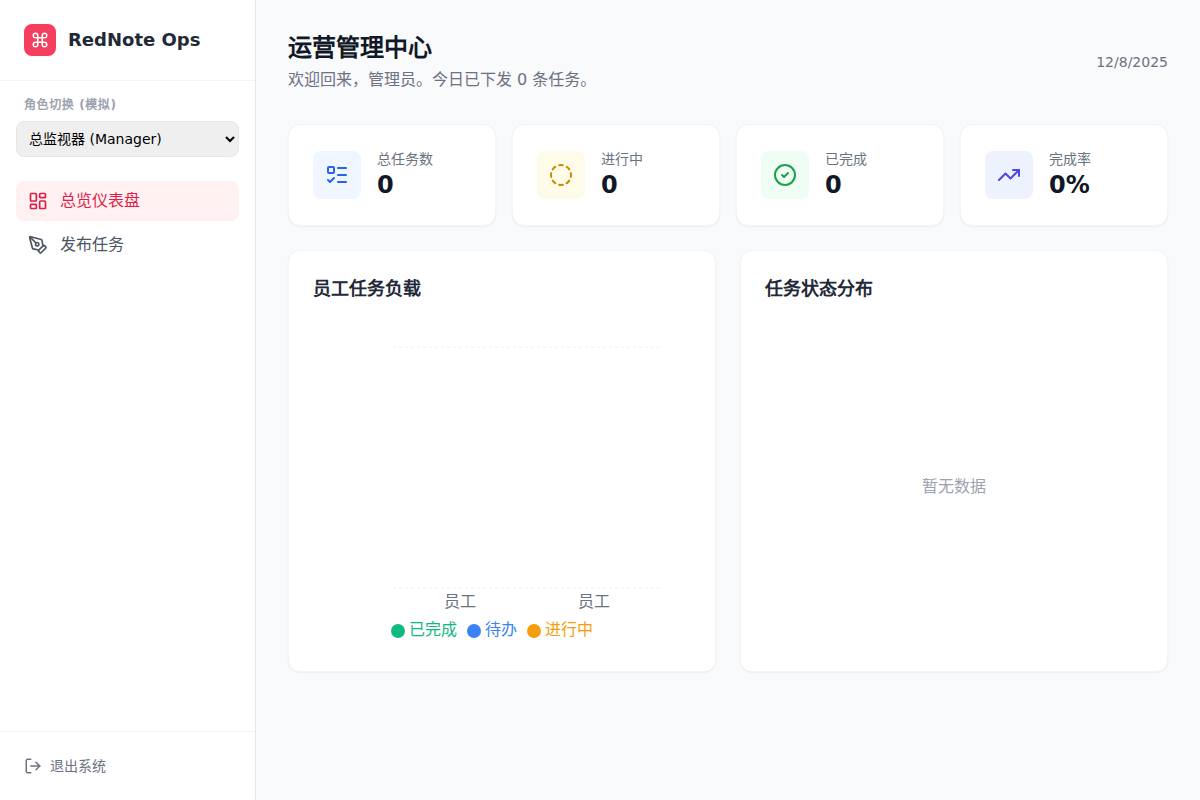Click the pen icon beside 发布任务
Viewport: 1200px width, 800px height.
[38, 245]
